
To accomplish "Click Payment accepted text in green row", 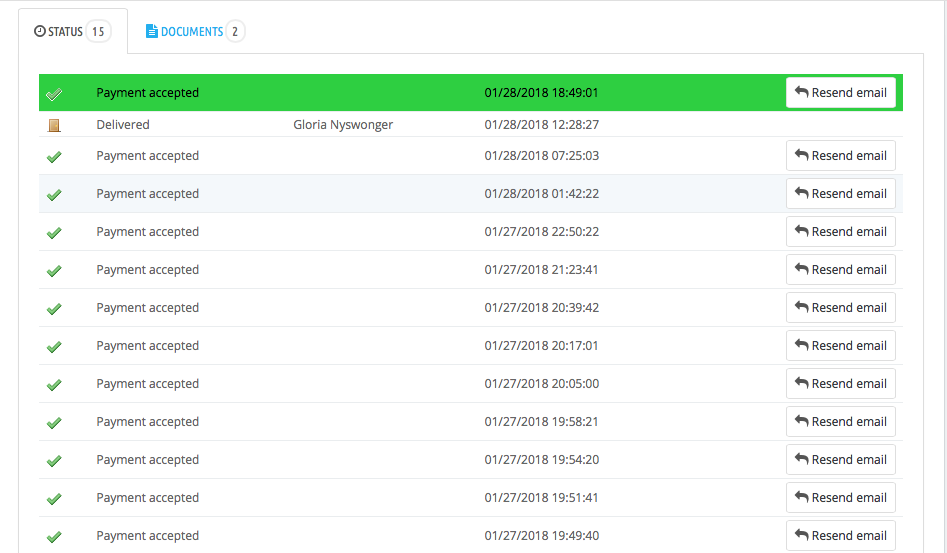I will [148, 92].
